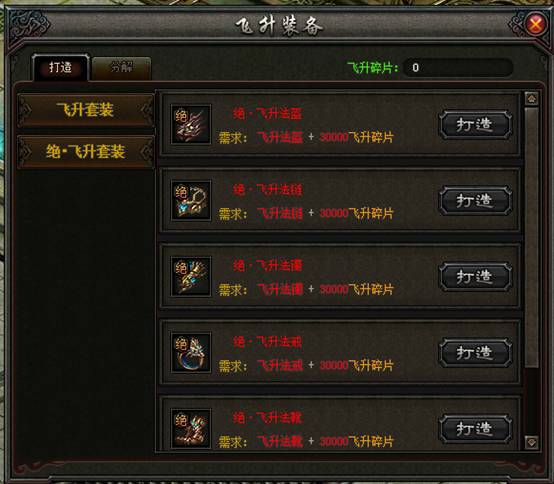This screenshot has width=554, height=484.
Task: Close the 飞升装备 window with red X
Action: tap(536, 24)
